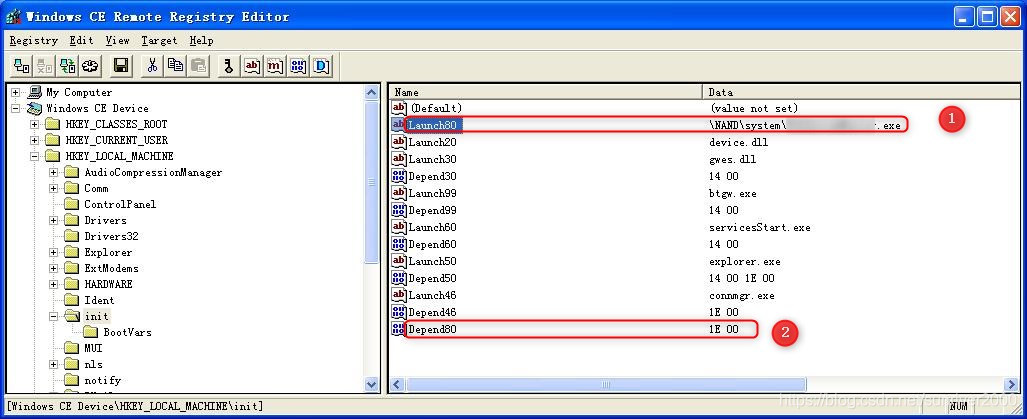1027x419 pixels.
Task: Click the servicesStart.exe data cell
Action: [x=760, y=227]
